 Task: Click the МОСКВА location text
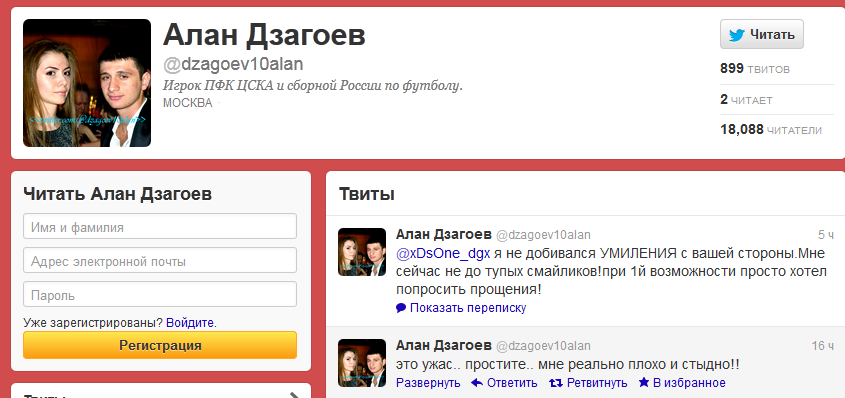(188, 103)
